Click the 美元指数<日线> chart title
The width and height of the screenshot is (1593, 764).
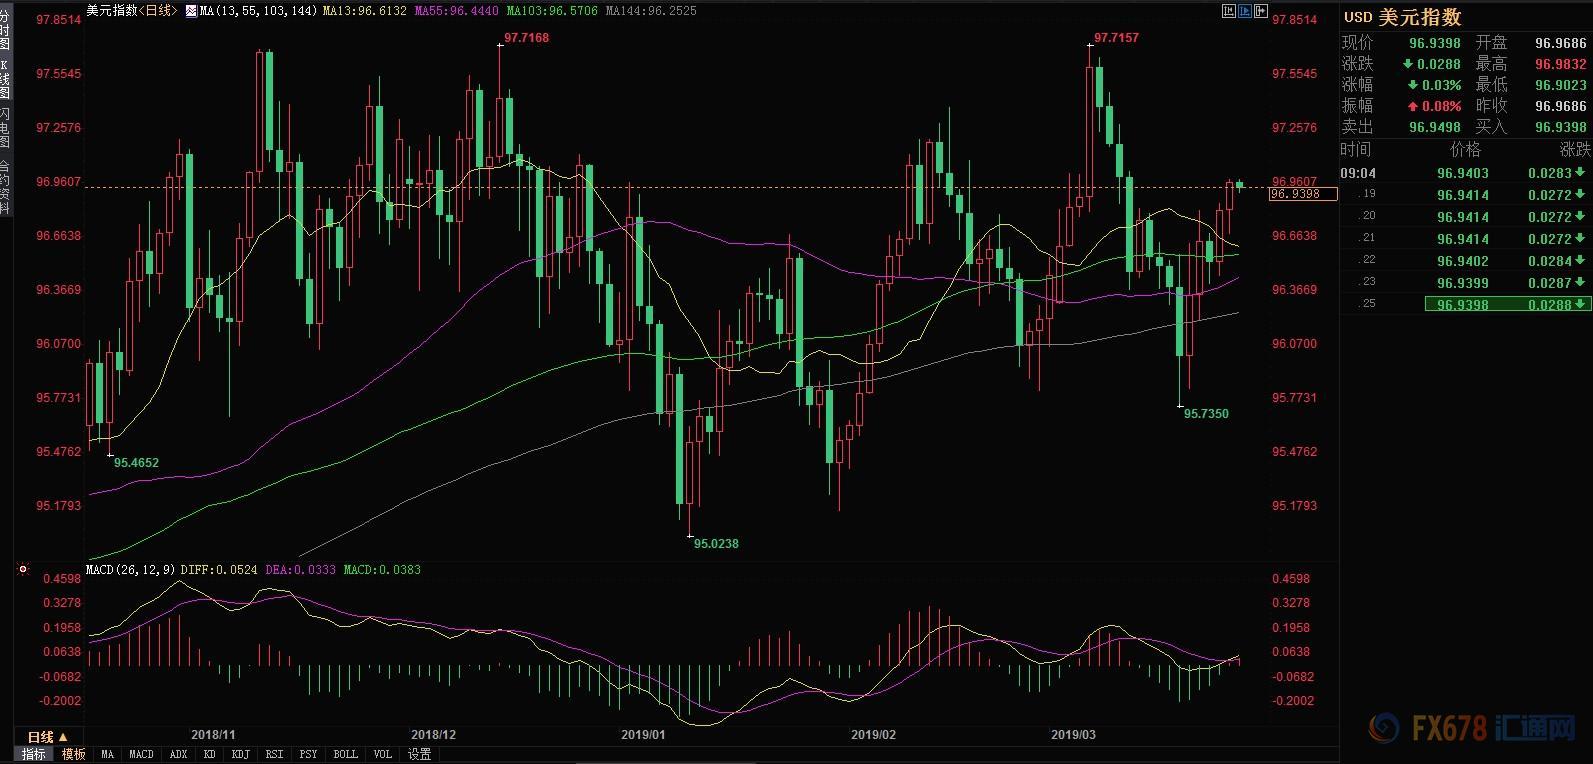click(x=132, y=11)
